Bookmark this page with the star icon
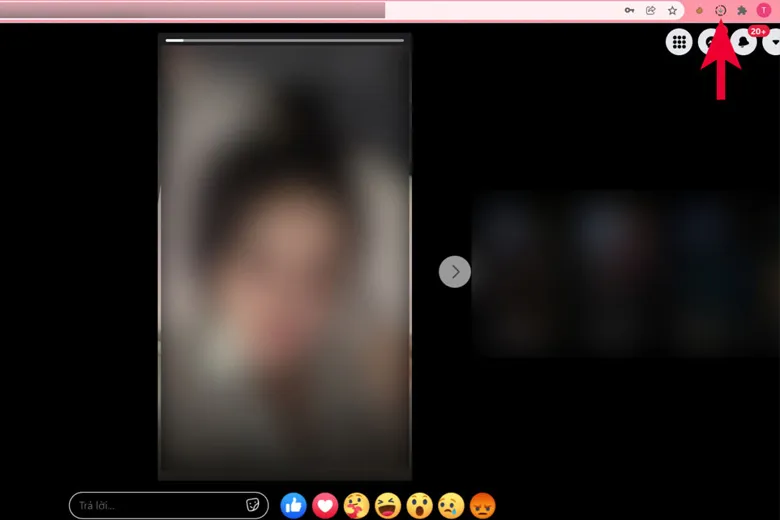 point(672,10)
